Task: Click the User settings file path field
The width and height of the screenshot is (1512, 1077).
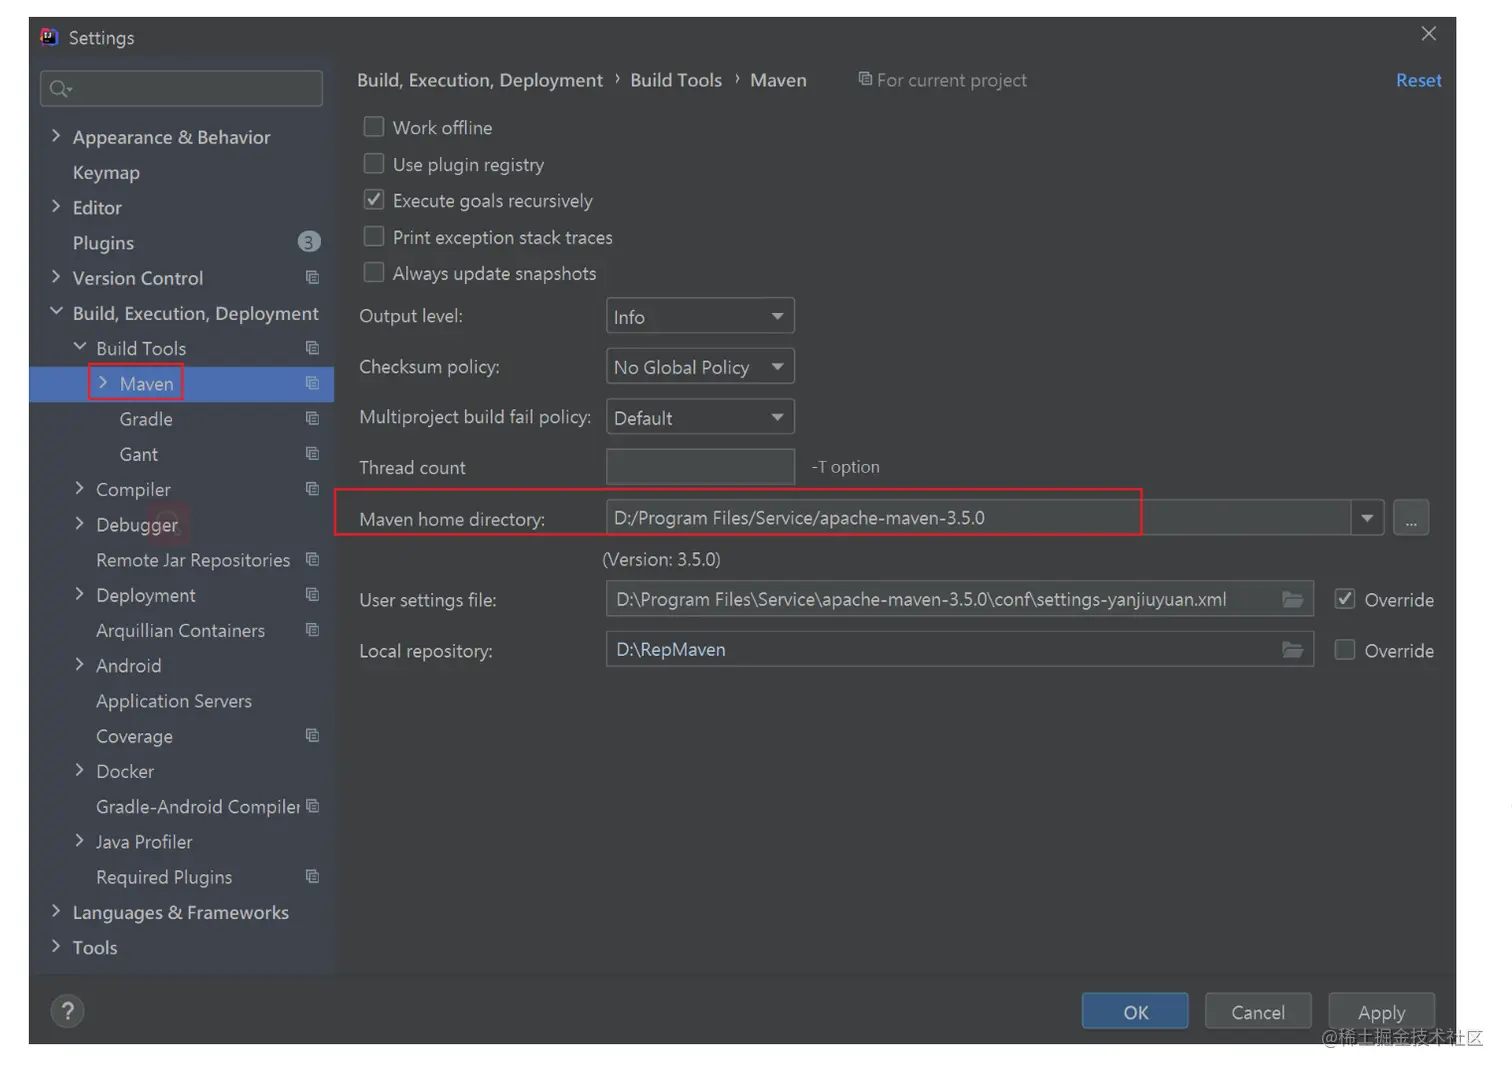Action: (x=959, y=599)
